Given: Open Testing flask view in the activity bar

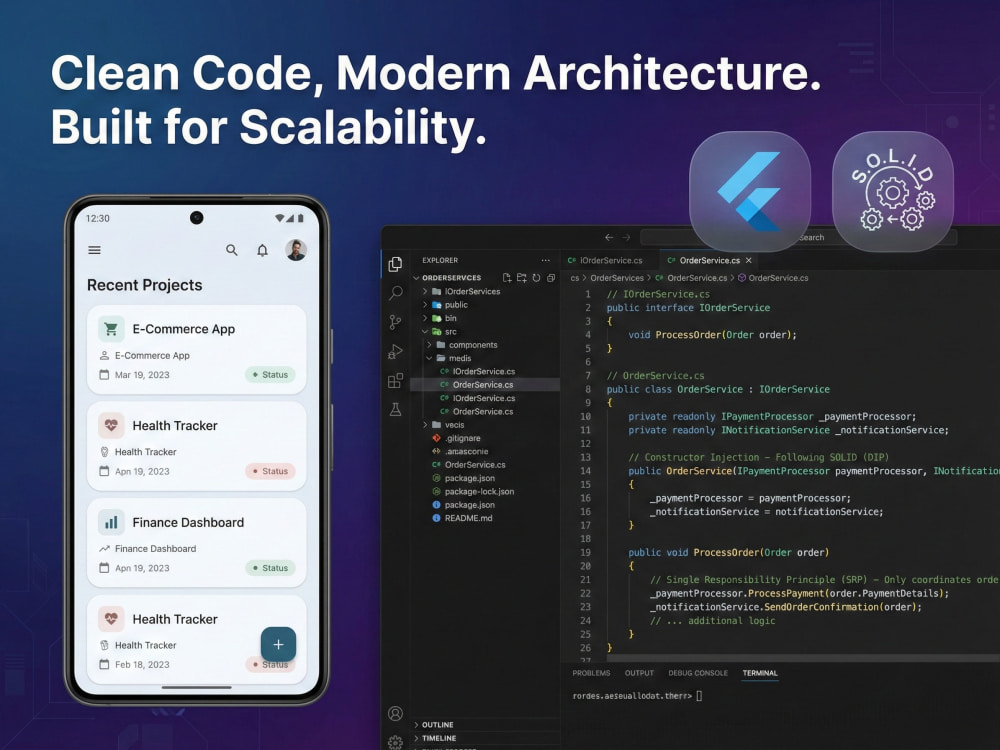Looking at the screenshot, I should tap(395, 409).
